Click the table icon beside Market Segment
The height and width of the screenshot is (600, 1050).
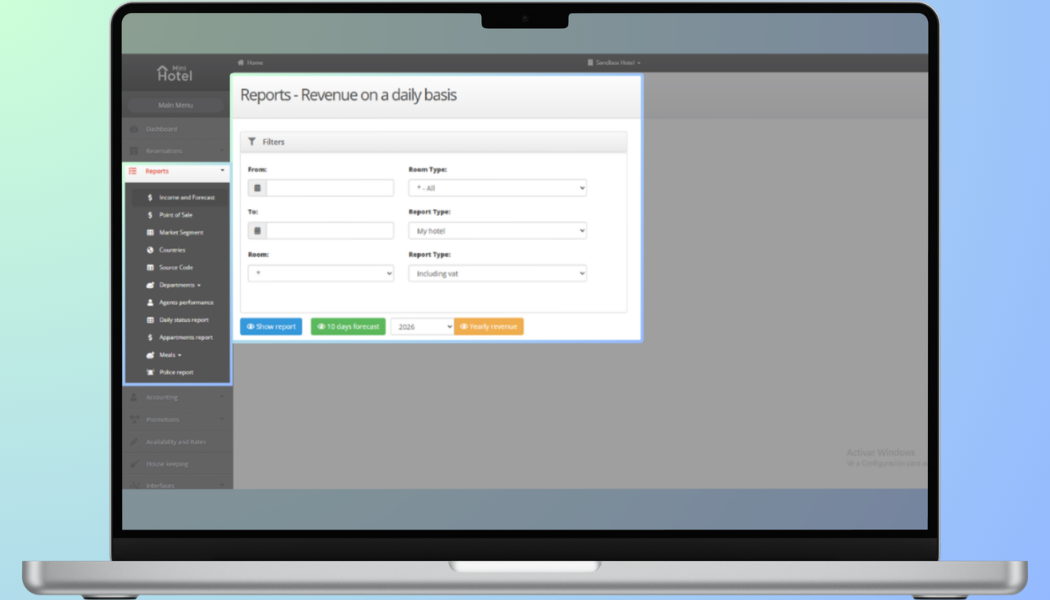coord(150,232)
